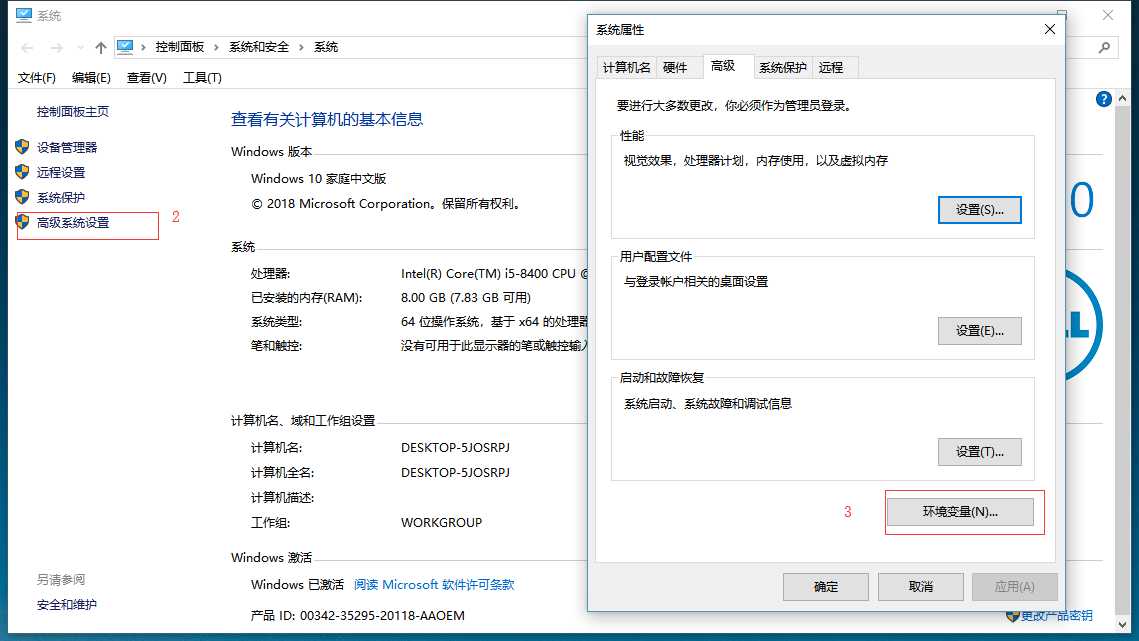Screen dimensions: 1139x641
Task: Open performance 设置(S)... button
Action: click(979, 210)
